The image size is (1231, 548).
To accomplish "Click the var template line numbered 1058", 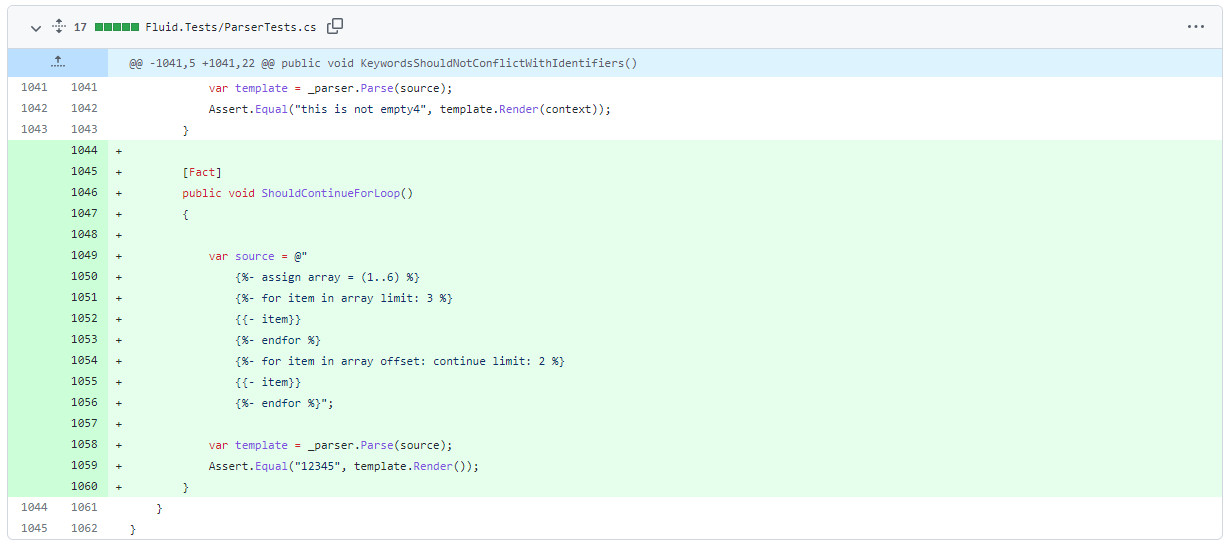I will point(330,445).
